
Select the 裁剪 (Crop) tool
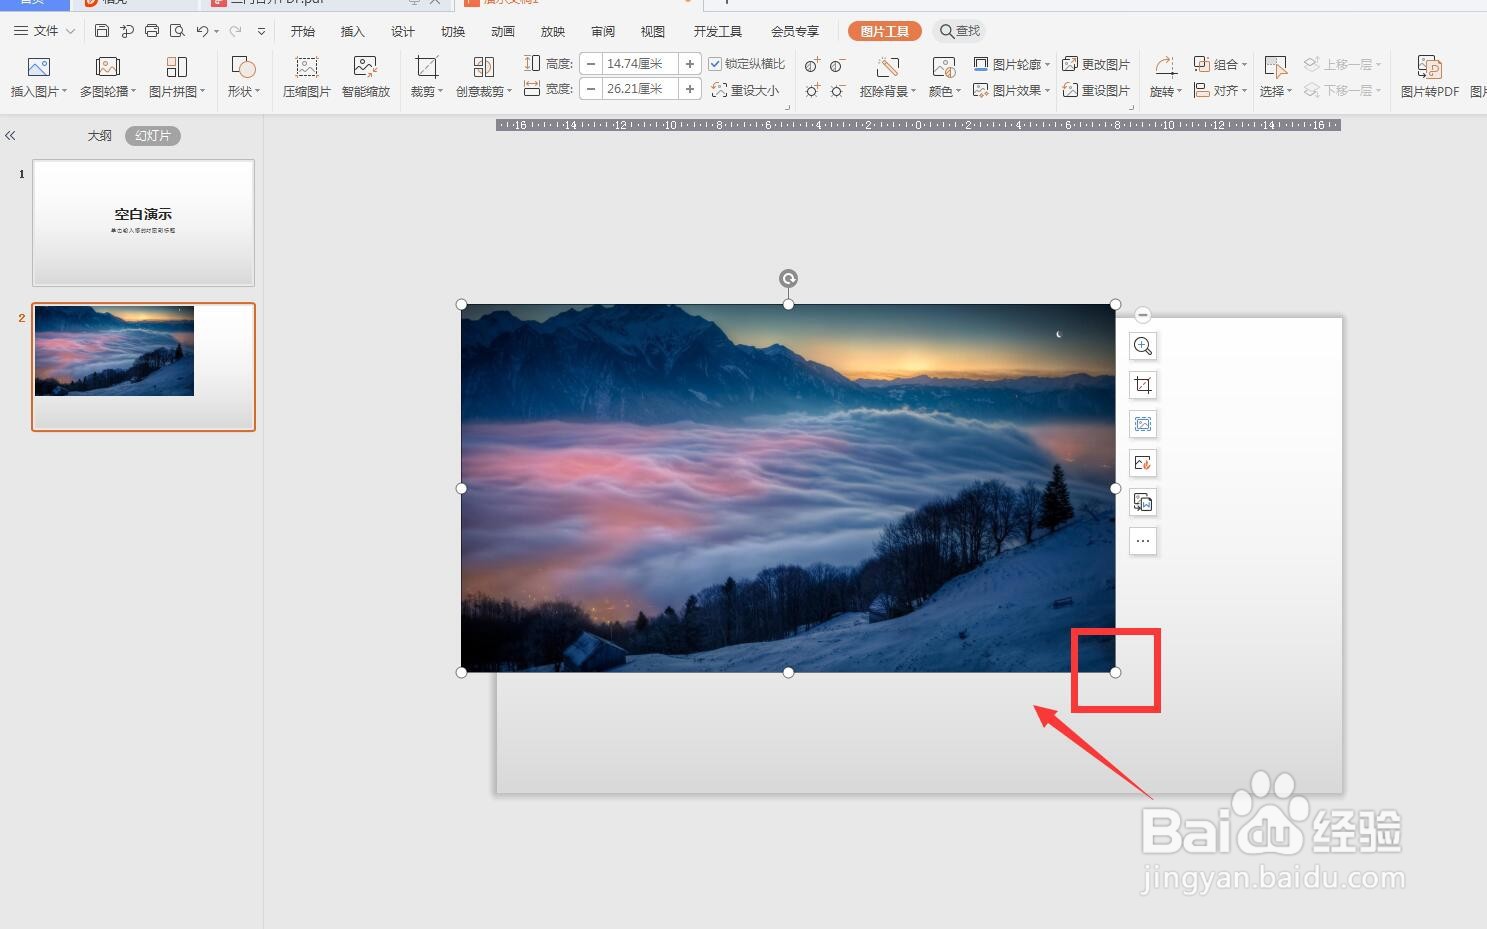pyautogui.click(x=426, y=77)
